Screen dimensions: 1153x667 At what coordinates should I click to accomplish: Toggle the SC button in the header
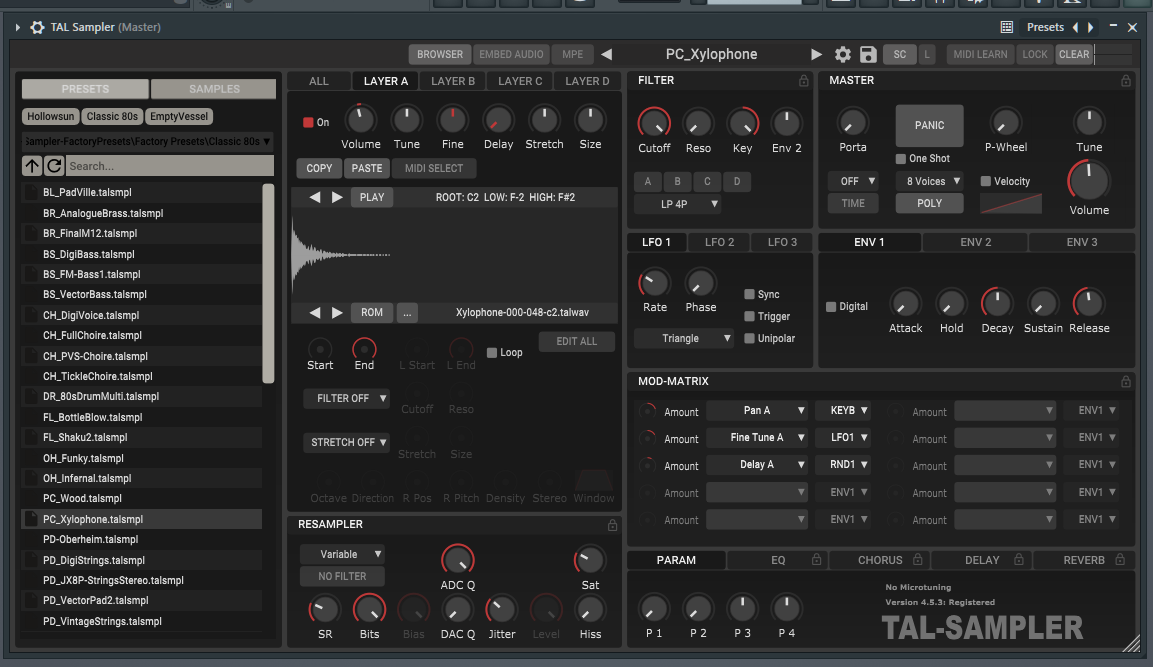[900, 54]
